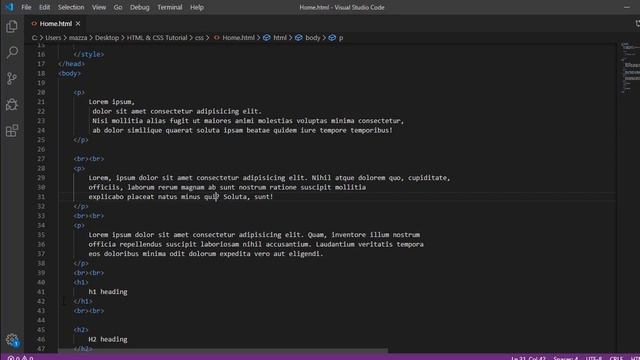The width and height of the screenshot is (640, 360).
Task: Open the Help menu
Action: tap(197, 7)
